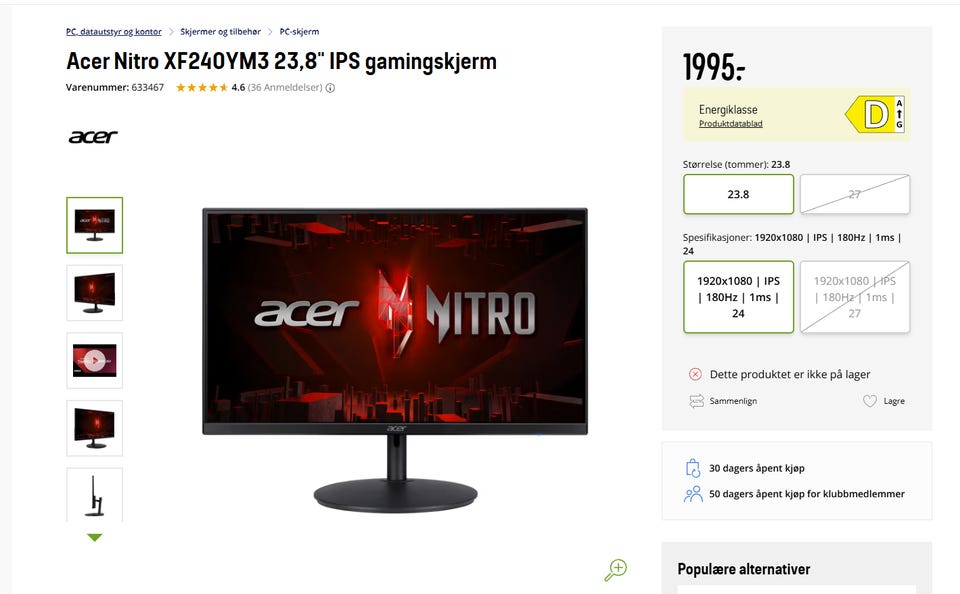This screenshot has height=594, width=960.
Task: Click the club members people icon
Action: (x=693, y=494)
